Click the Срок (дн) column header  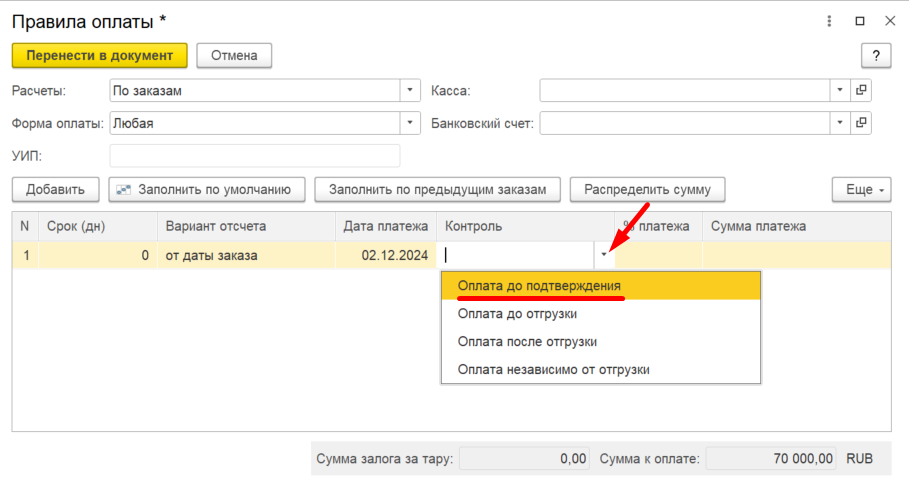[98, 226]
